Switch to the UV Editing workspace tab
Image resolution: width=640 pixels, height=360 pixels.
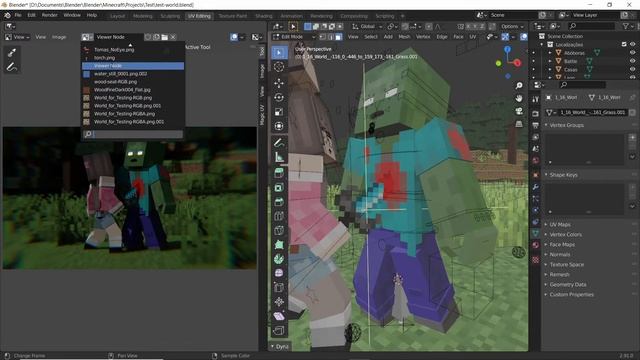click(199, 16)
